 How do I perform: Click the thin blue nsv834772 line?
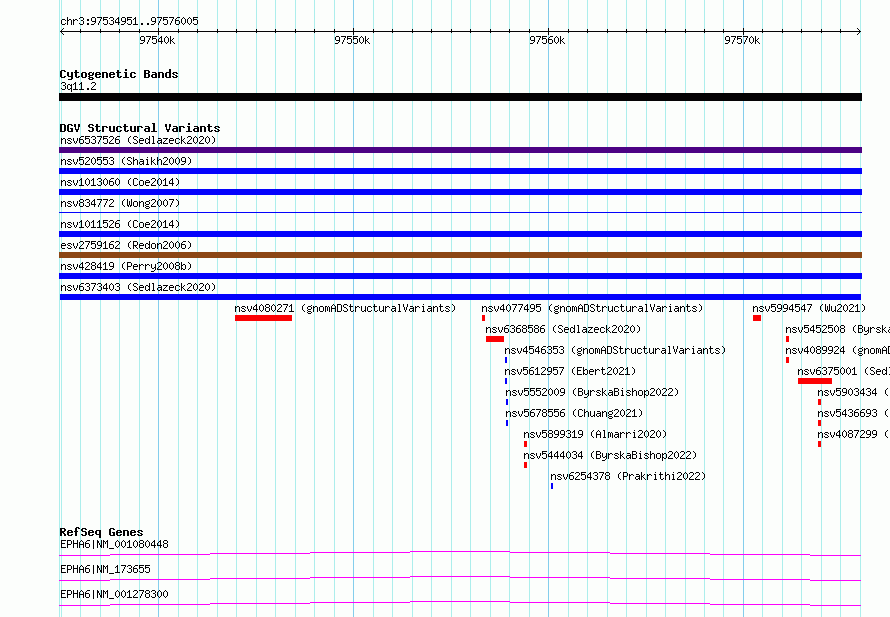[460, 212]
